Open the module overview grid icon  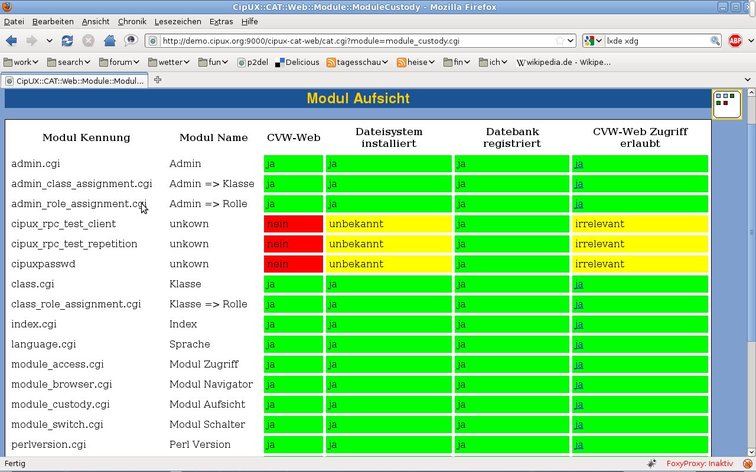(x=727, y=104)
